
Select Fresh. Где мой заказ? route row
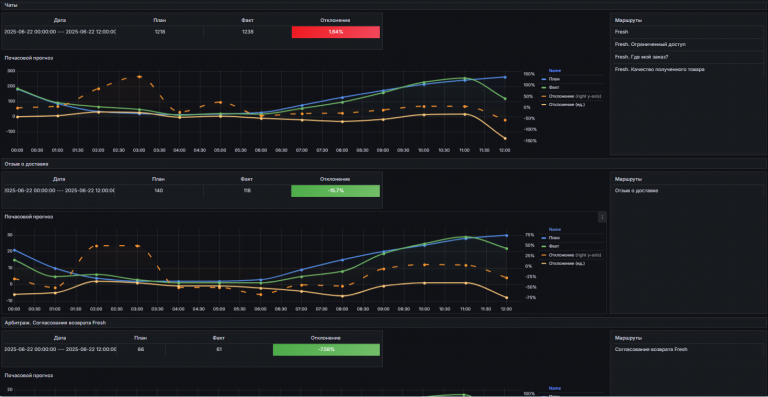(x=688, y=57)
